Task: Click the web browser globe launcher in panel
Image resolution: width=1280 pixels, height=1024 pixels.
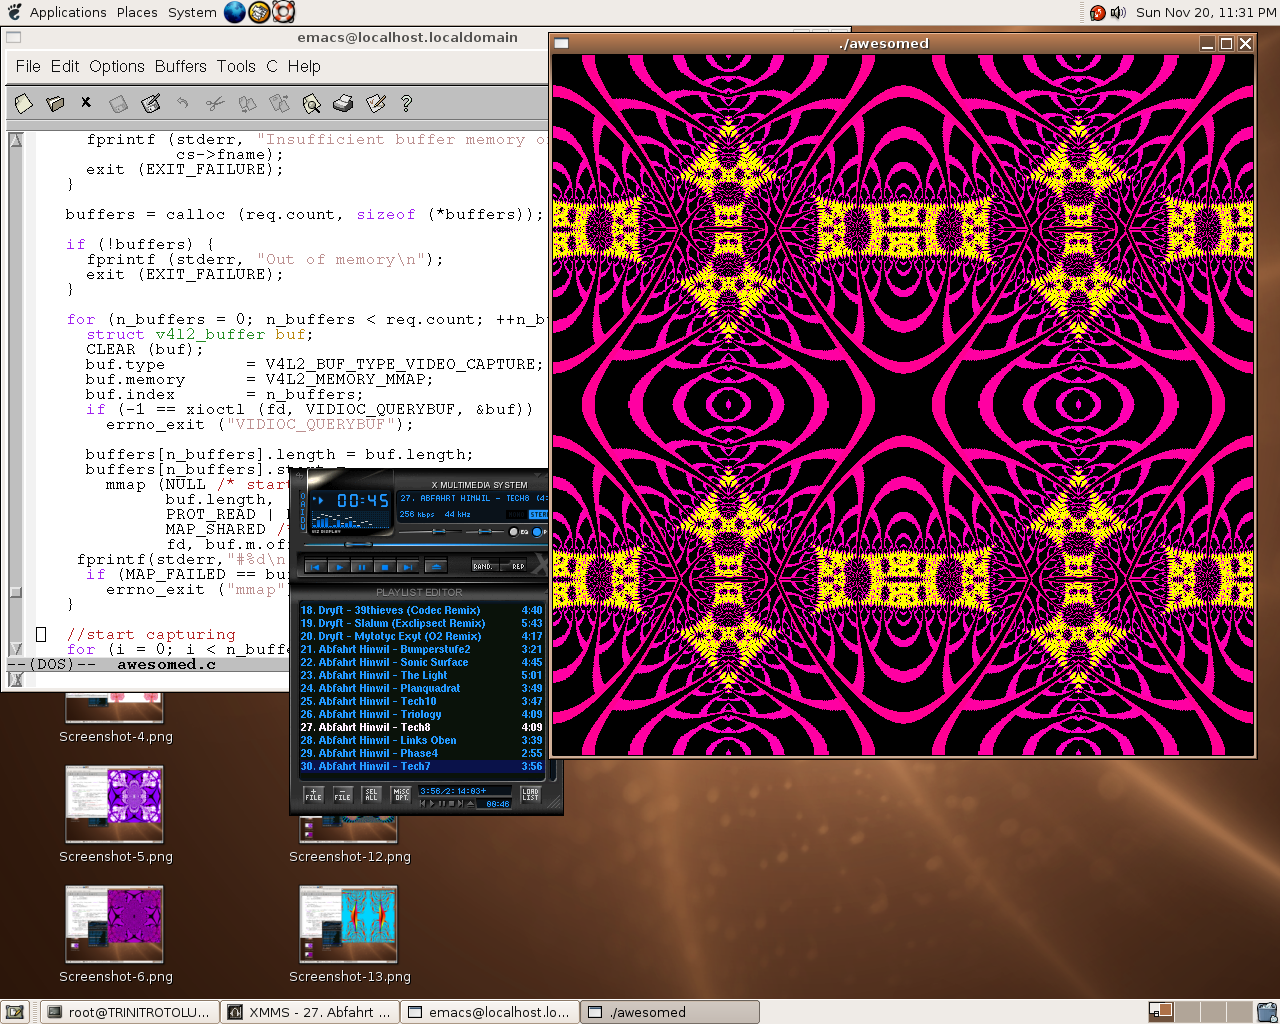Action: click(x=235, y=12)
